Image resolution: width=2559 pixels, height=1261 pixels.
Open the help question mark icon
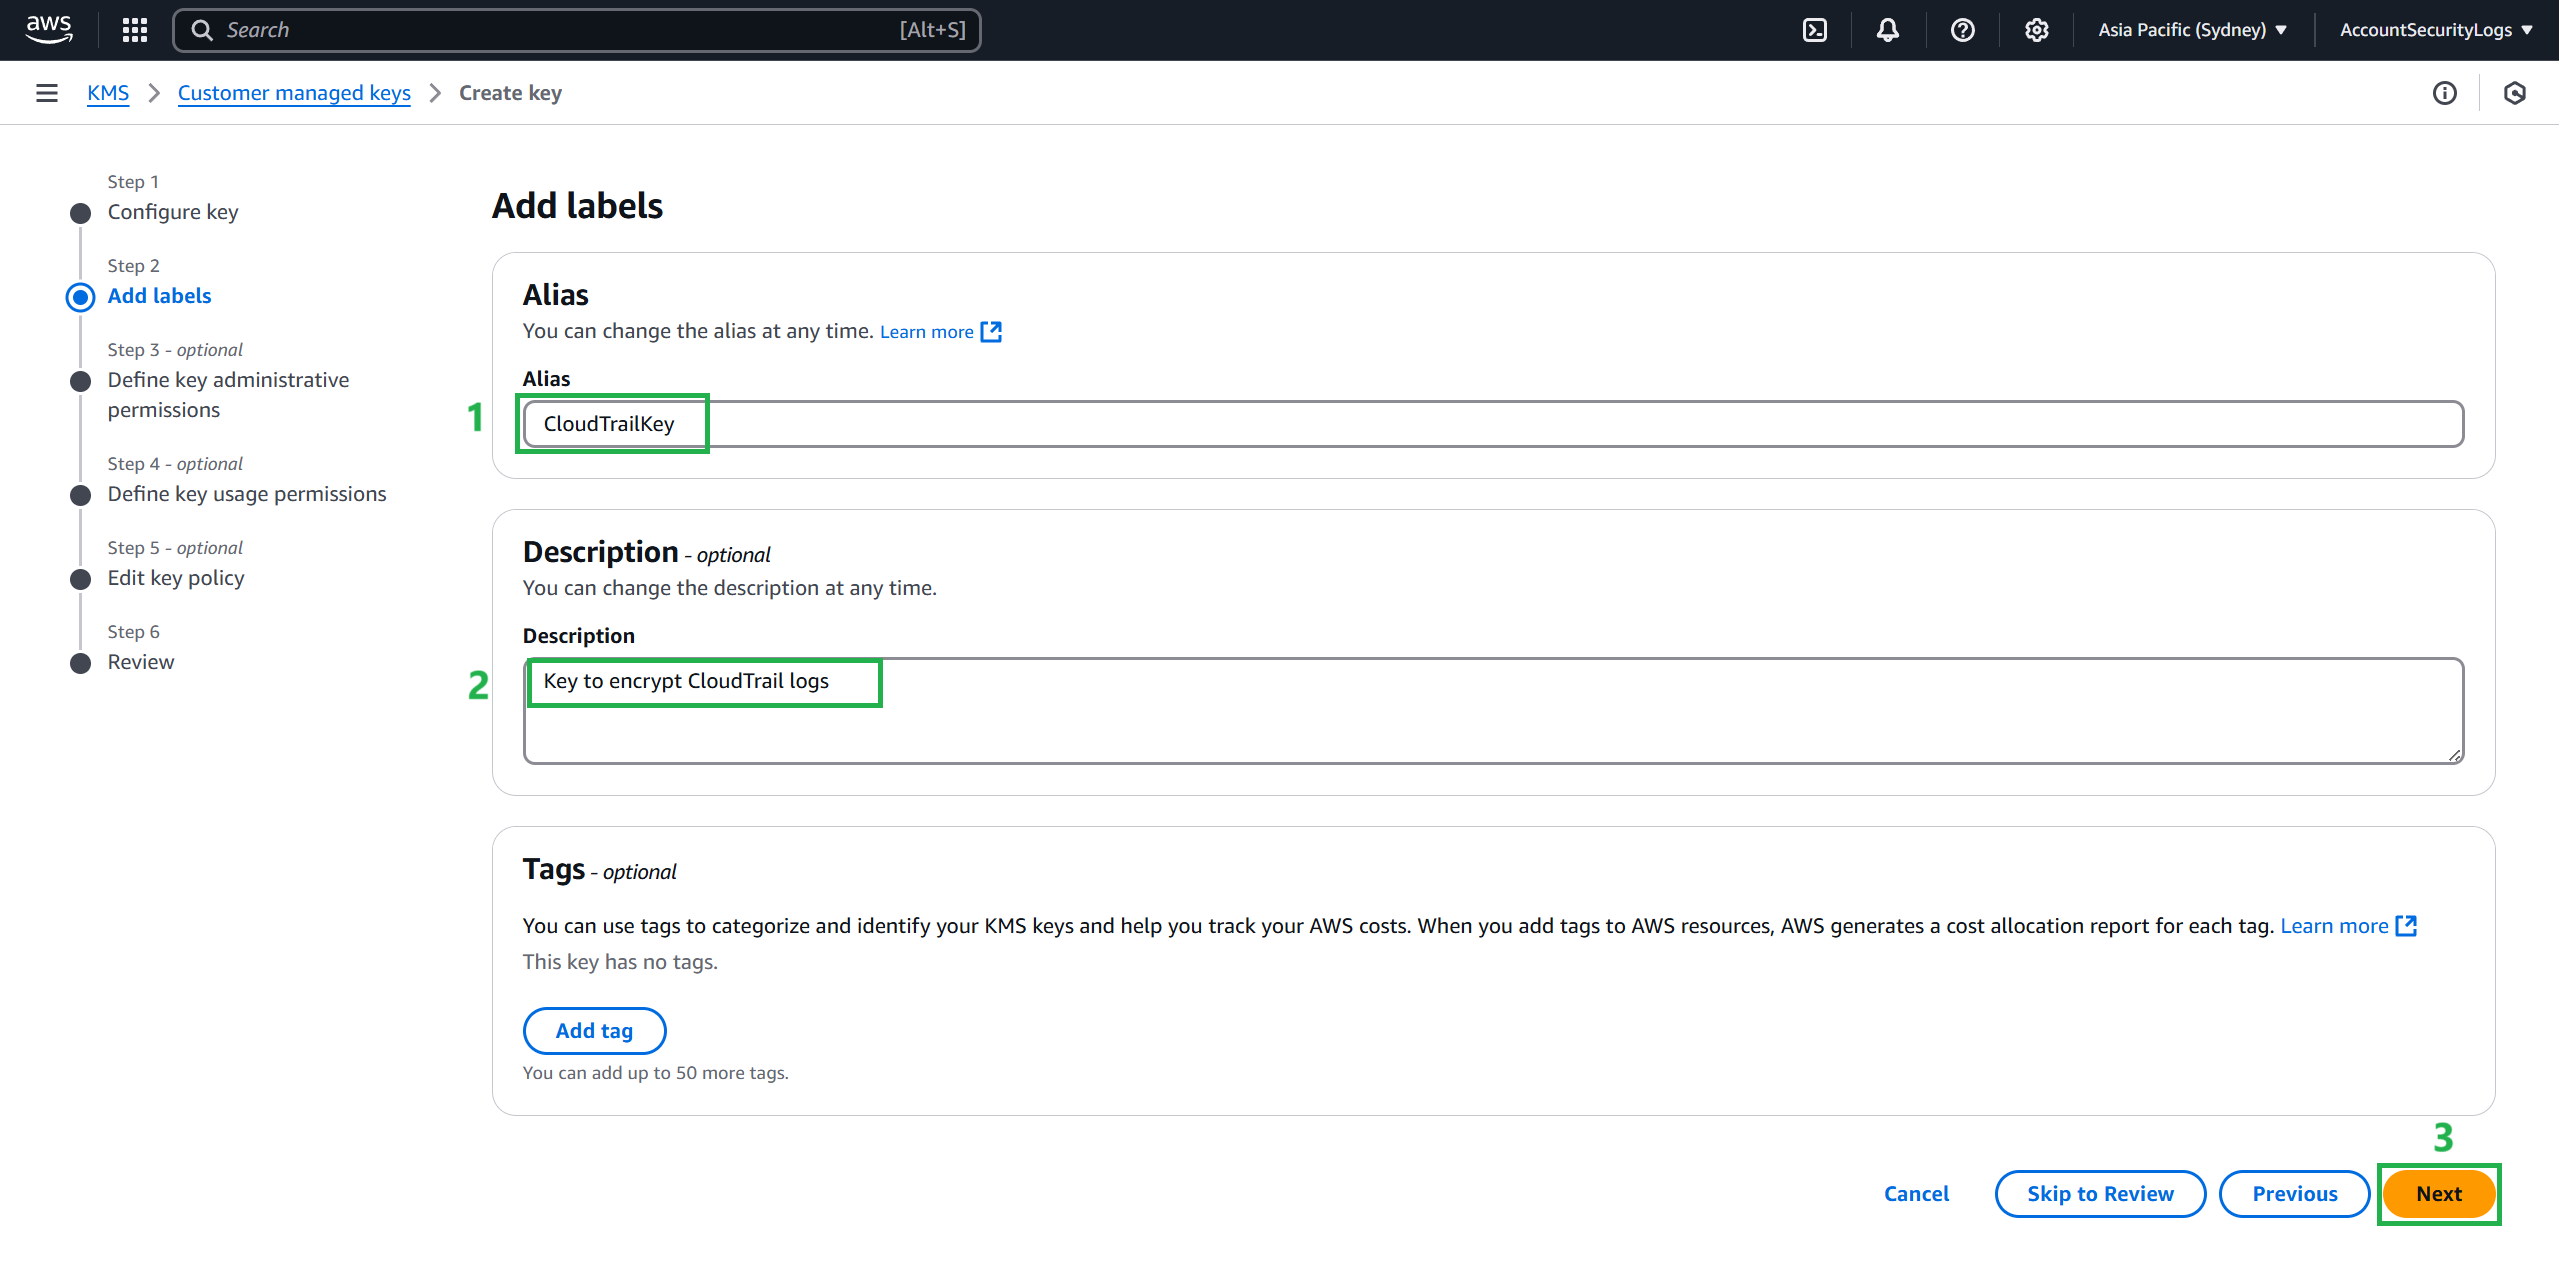(1962, 30)
